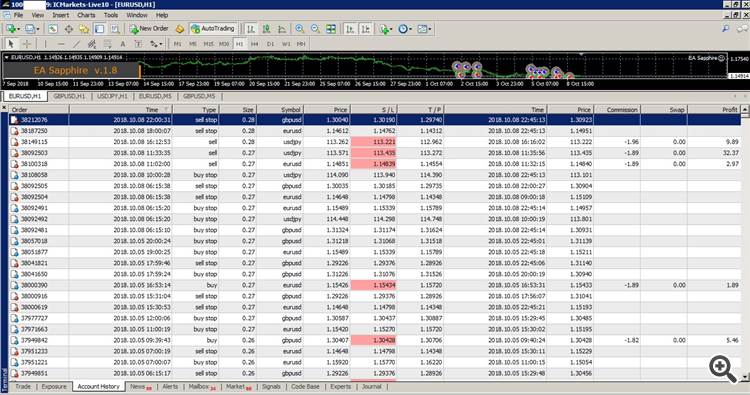750x395 pixels.
Task: Open the search magnifier at top right
Action: pos(726,29)
